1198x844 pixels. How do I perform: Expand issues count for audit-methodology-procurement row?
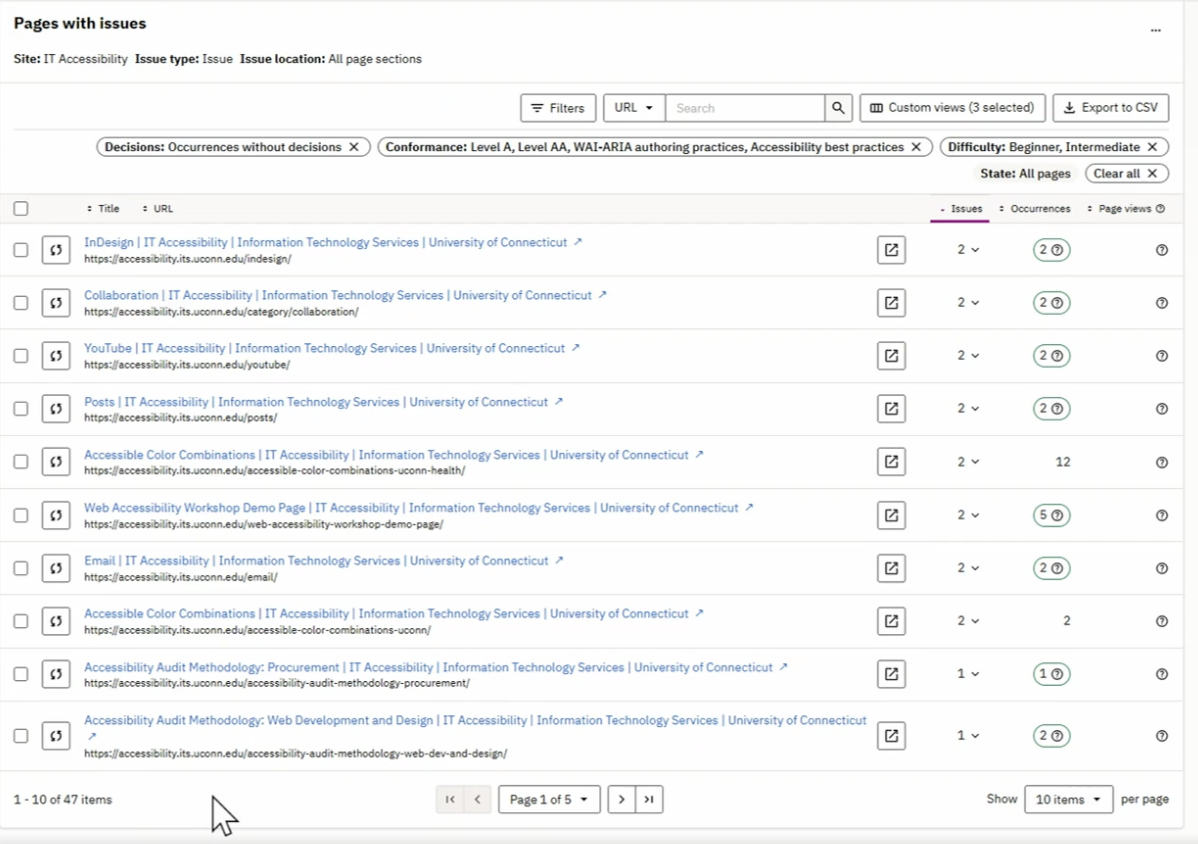click(x=968, y=674)
